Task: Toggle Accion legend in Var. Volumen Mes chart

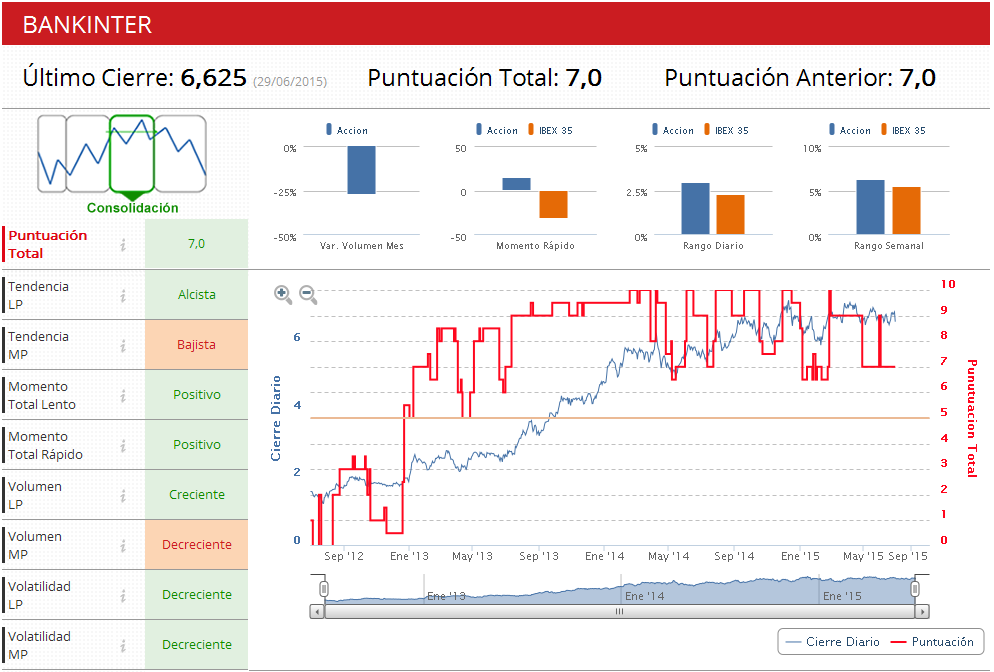Action: (x=347, y=130)
